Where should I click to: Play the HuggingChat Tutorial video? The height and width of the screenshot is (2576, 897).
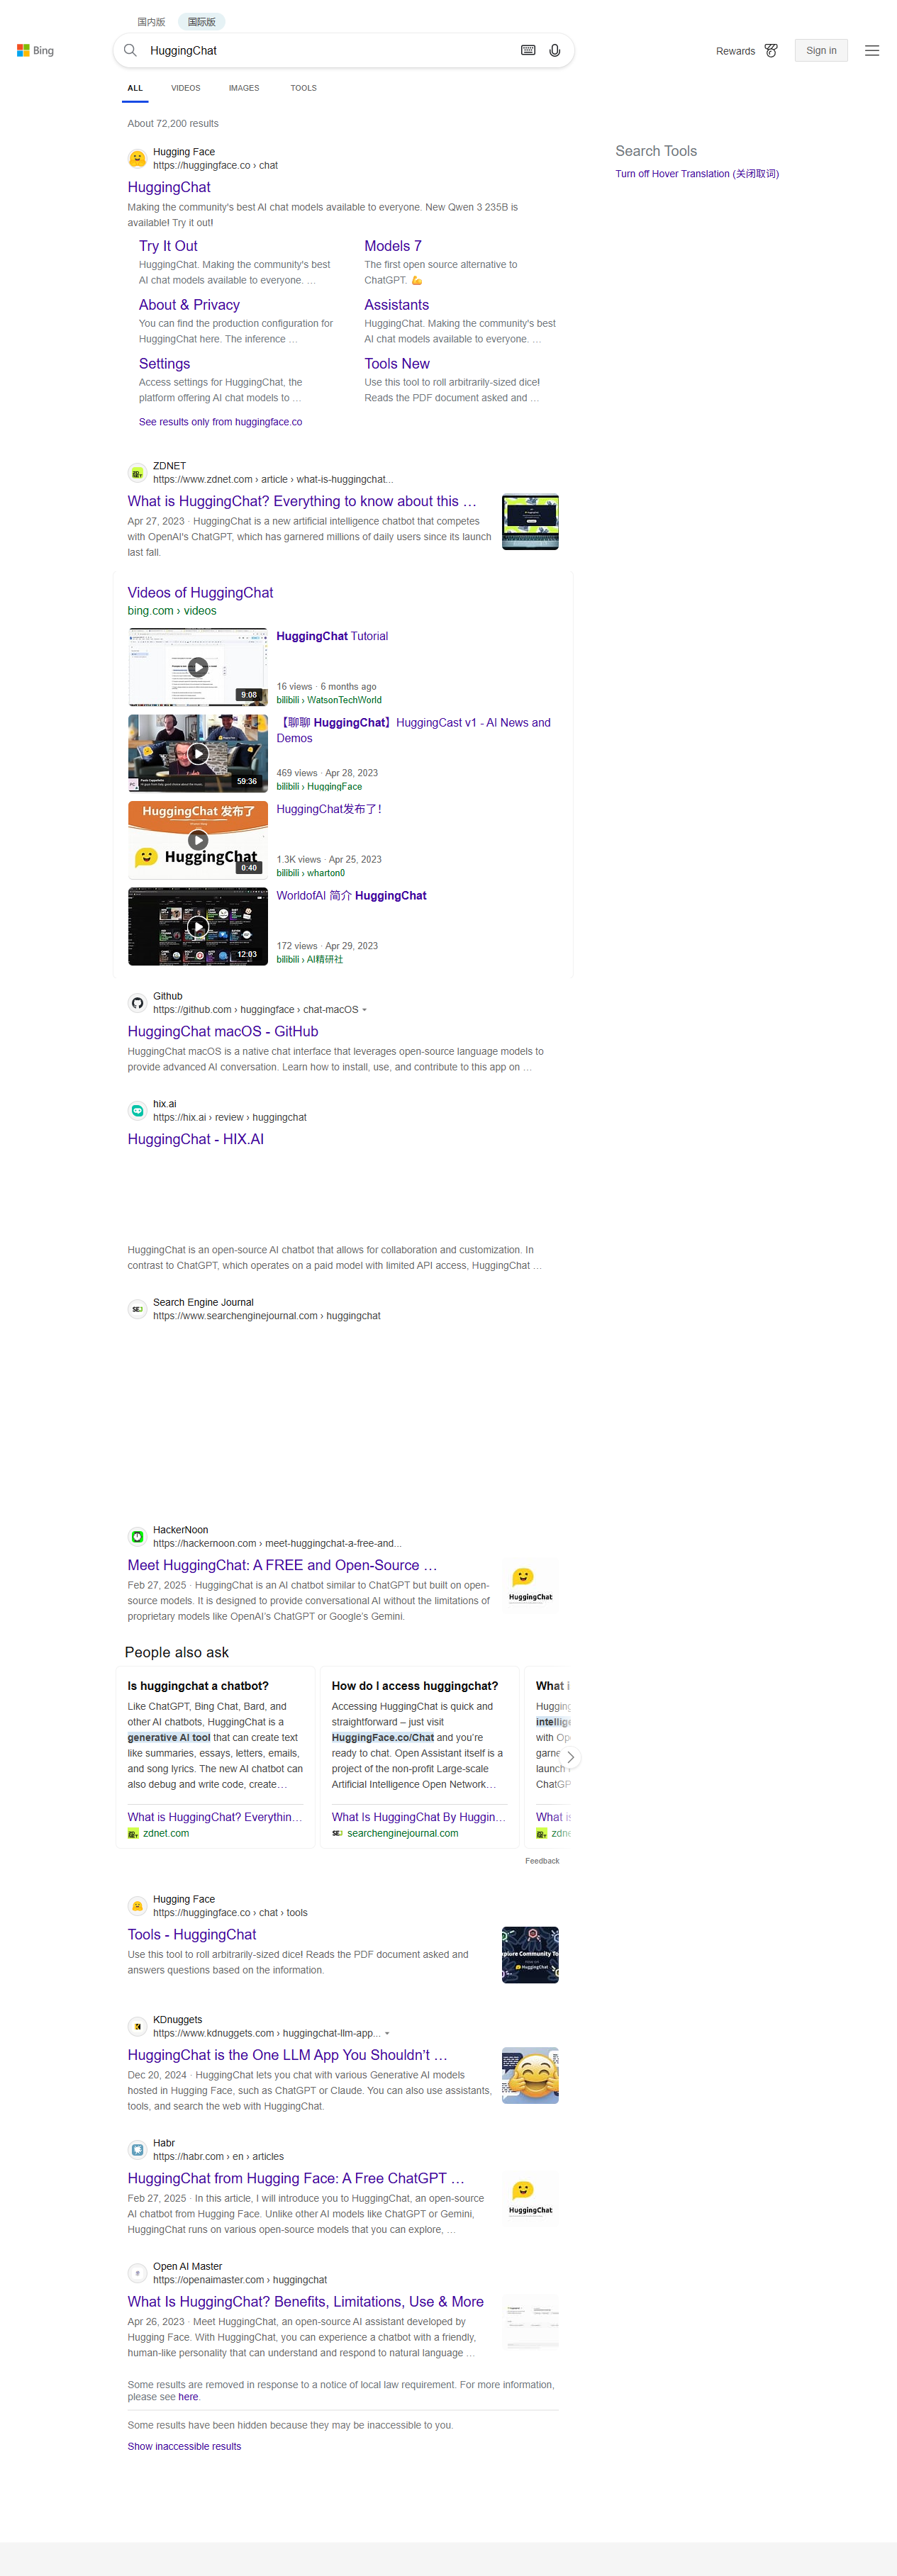point(198,667)
